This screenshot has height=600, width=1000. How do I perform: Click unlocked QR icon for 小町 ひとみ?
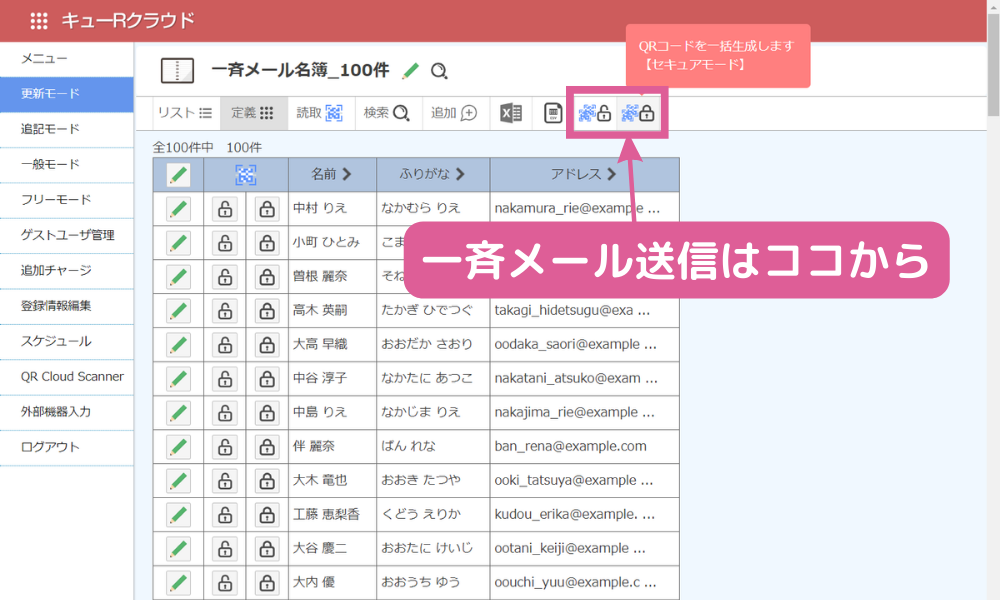pyautogui.click(x=224, y=243)
